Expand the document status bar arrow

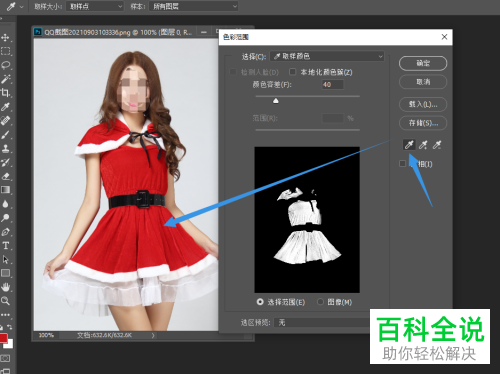tap(153, 335)
